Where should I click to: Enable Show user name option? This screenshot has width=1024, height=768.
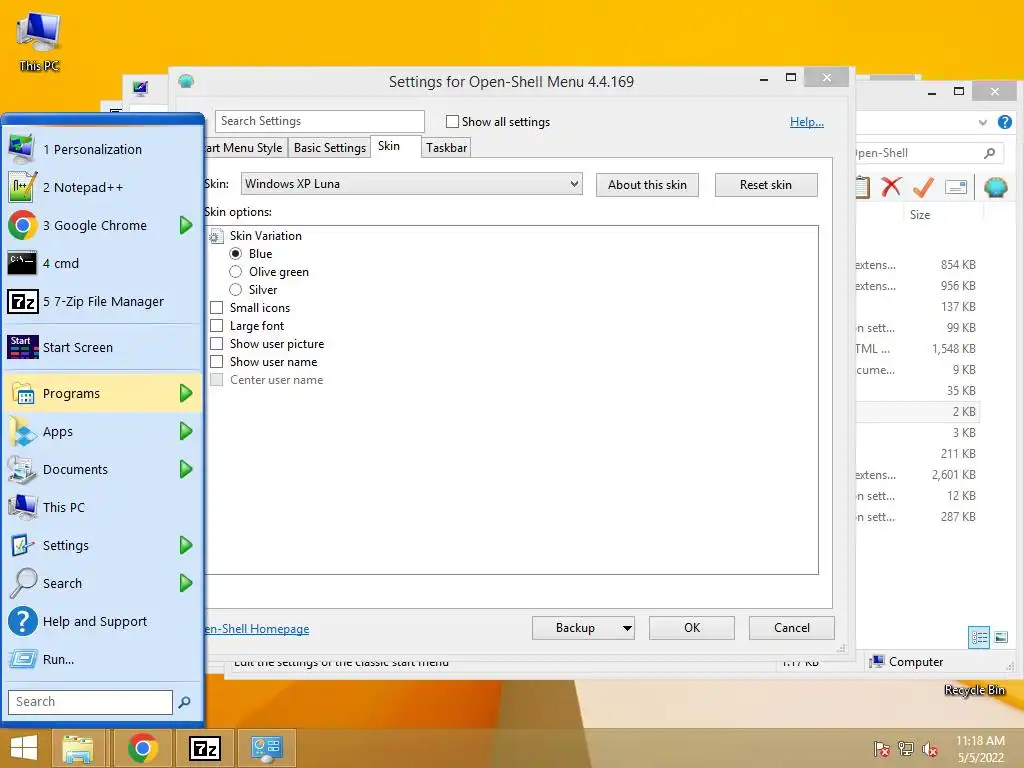point(217,361)
